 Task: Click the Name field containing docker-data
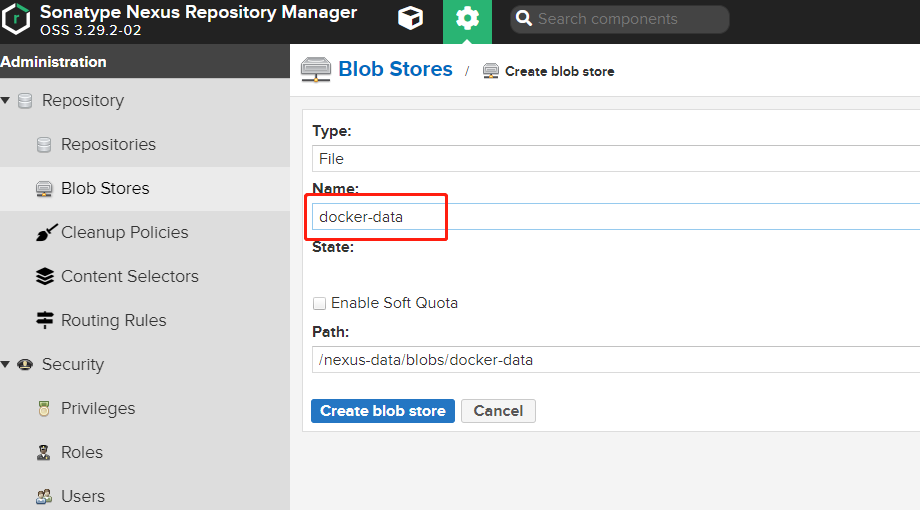click(x=616, y=217)
